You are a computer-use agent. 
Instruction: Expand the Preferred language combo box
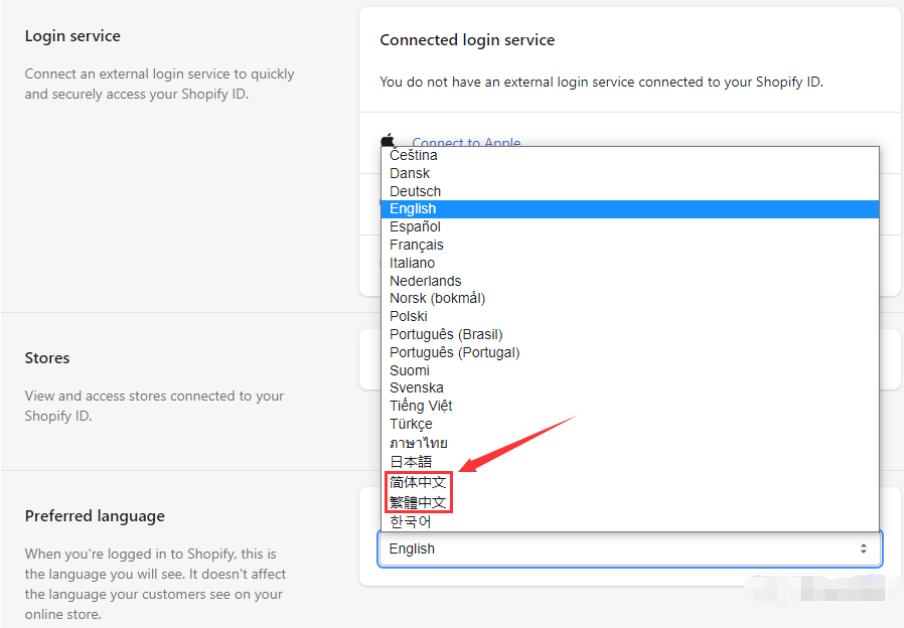[x=629, y=549]
